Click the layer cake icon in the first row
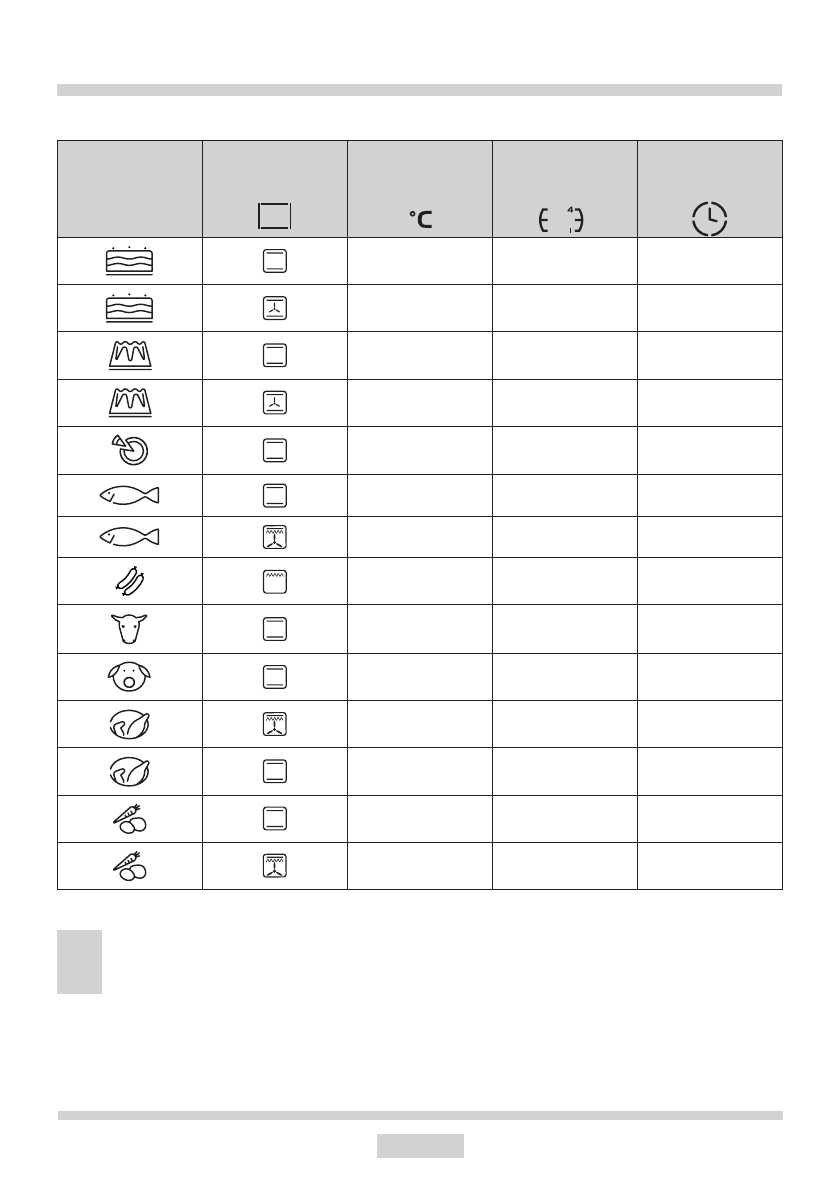This screenshot has height=1191, width=839. point(130,262)
